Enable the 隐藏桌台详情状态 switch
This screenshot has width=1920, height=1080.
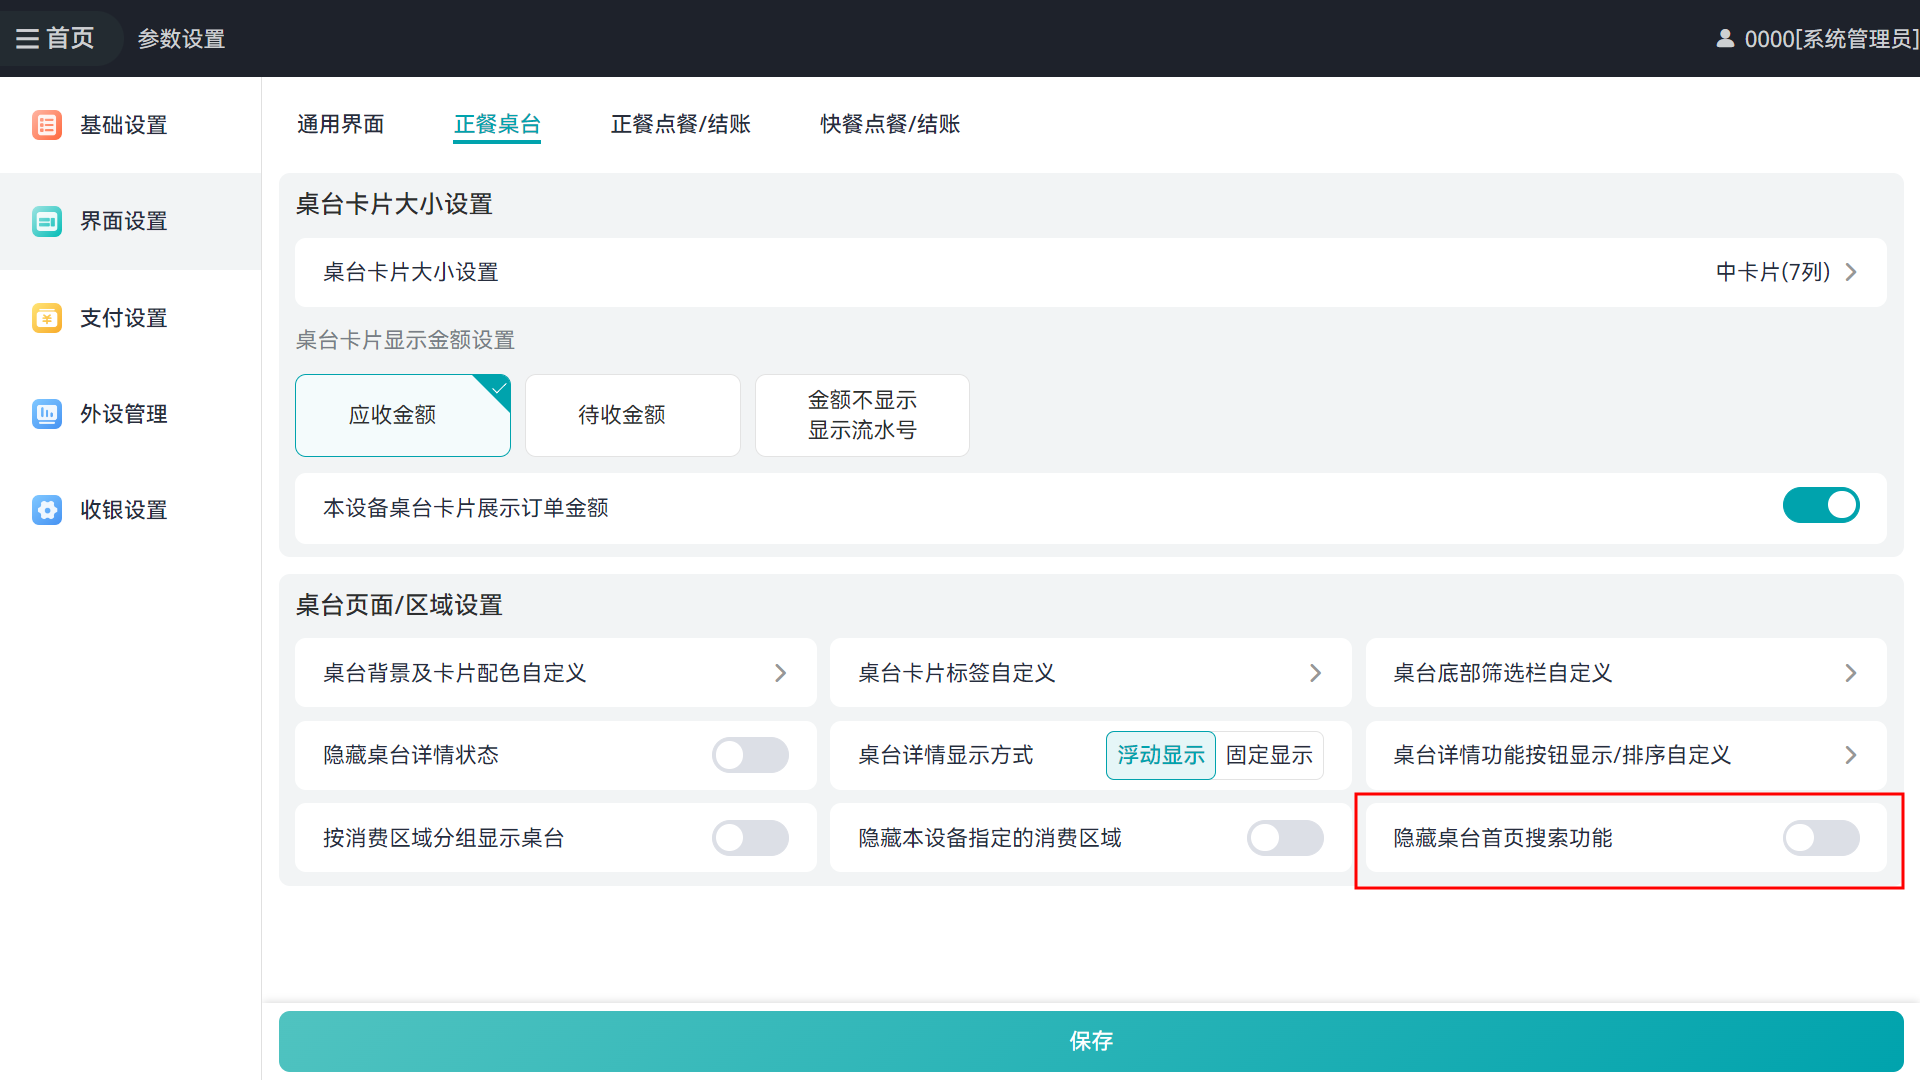coord(750,755)
